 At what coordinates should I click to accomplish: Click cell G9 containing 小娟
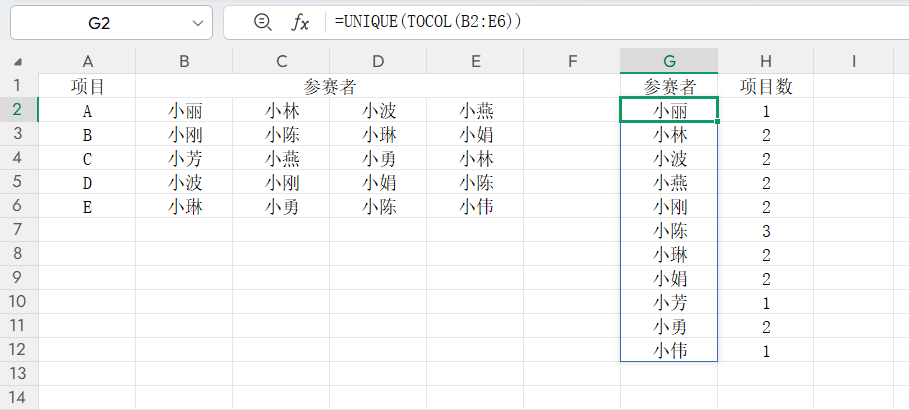coord(669,278)
